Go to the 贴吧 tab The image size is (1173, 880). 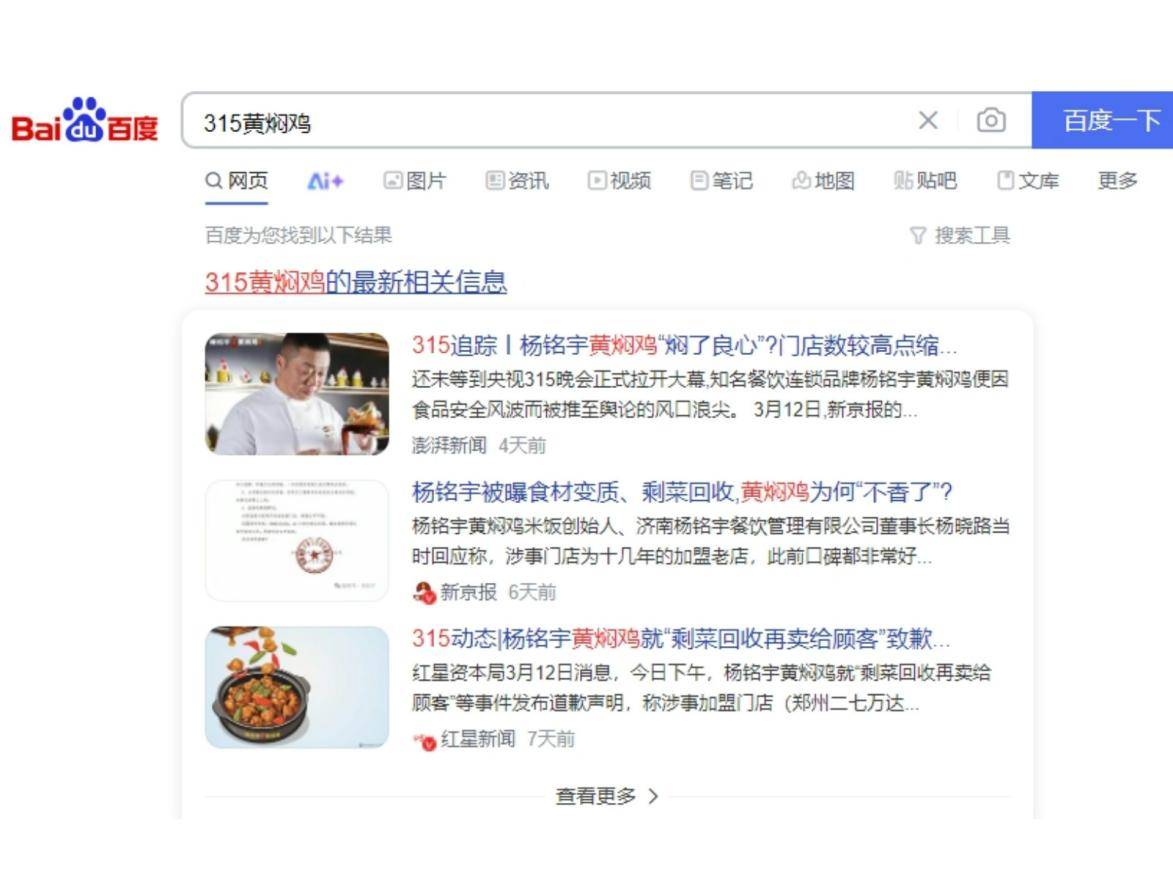tap(925, 180)
